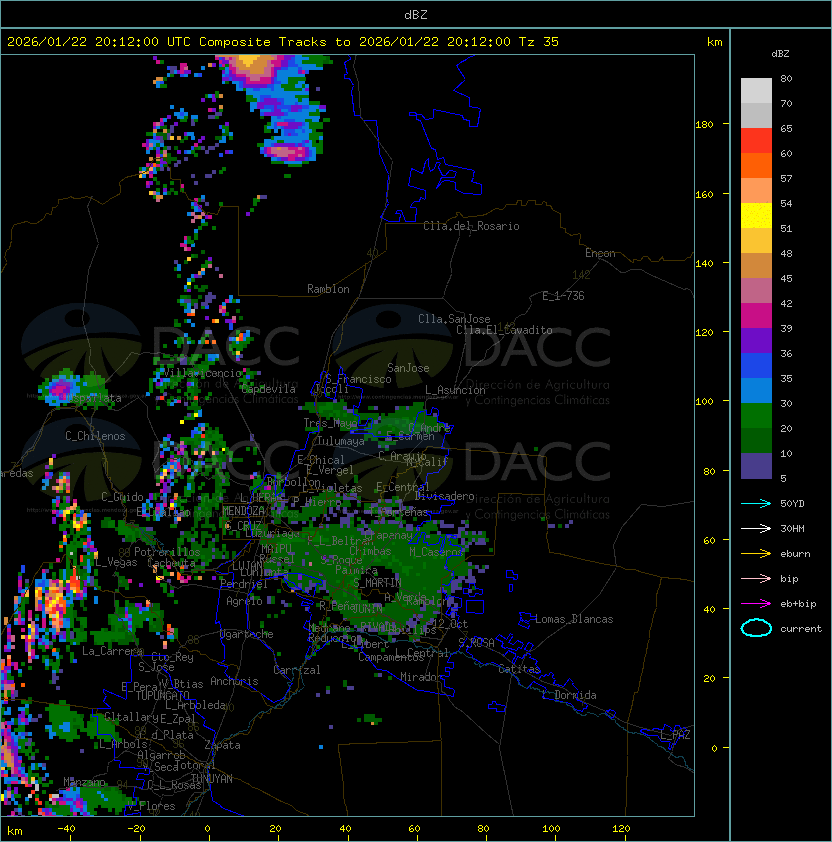Image resolution: width=832 pixels, height=842 pixels.
Task: Pick the purple 36-39 dBZ legend swatch
Action: coord(756,340)
